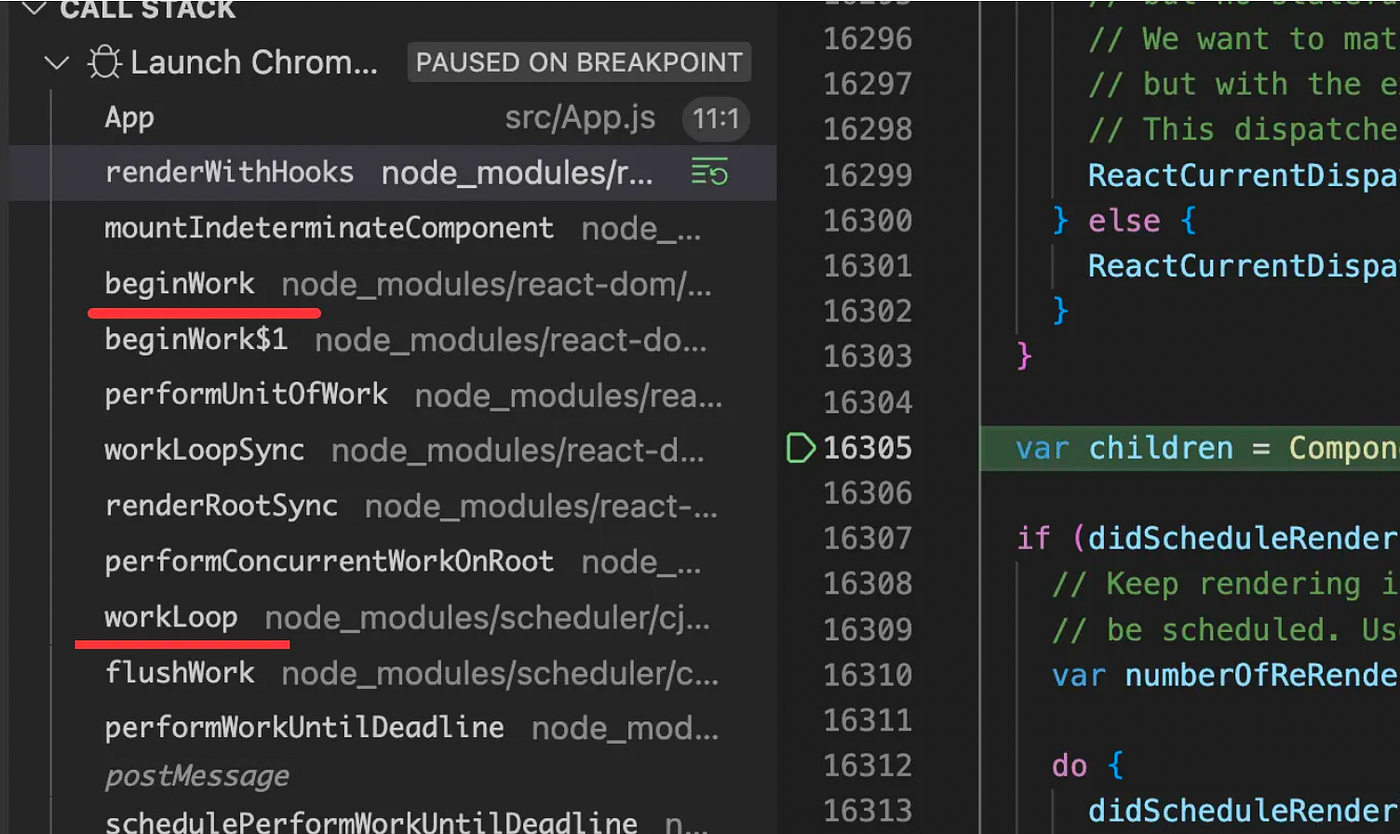Click the '// be scheduled. Us' comment line
This screenshot has height=834, width=1400.
coord(1225,630)
